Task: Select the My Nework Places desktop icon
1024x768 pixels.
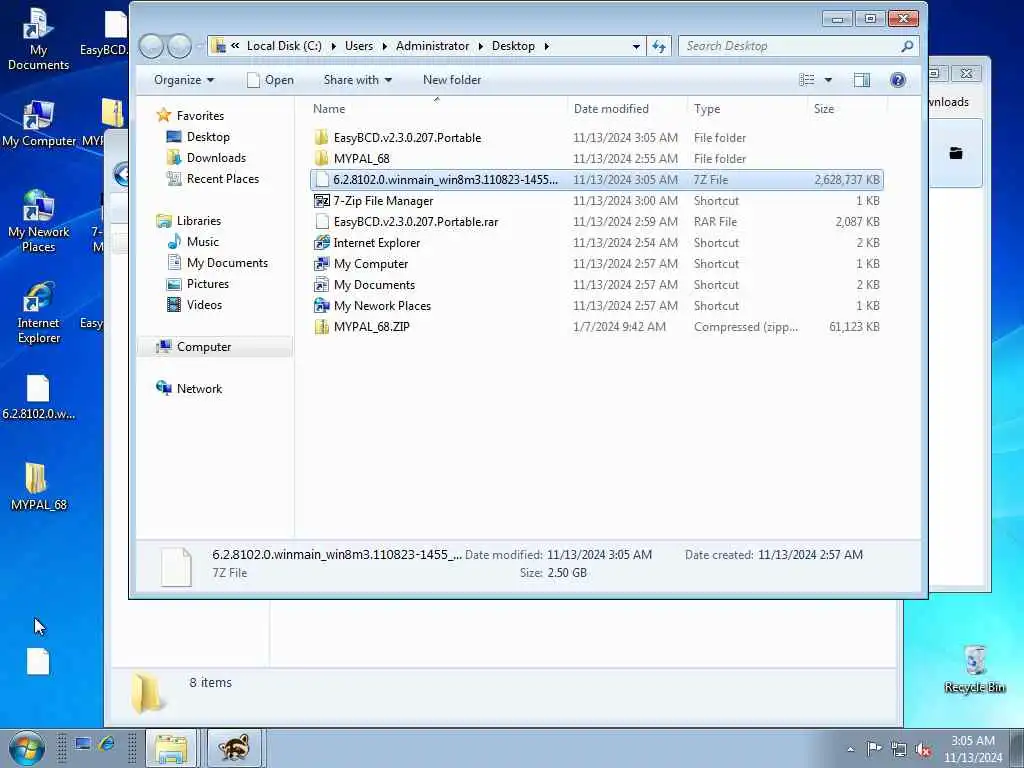Action: (x=38, y=221)
